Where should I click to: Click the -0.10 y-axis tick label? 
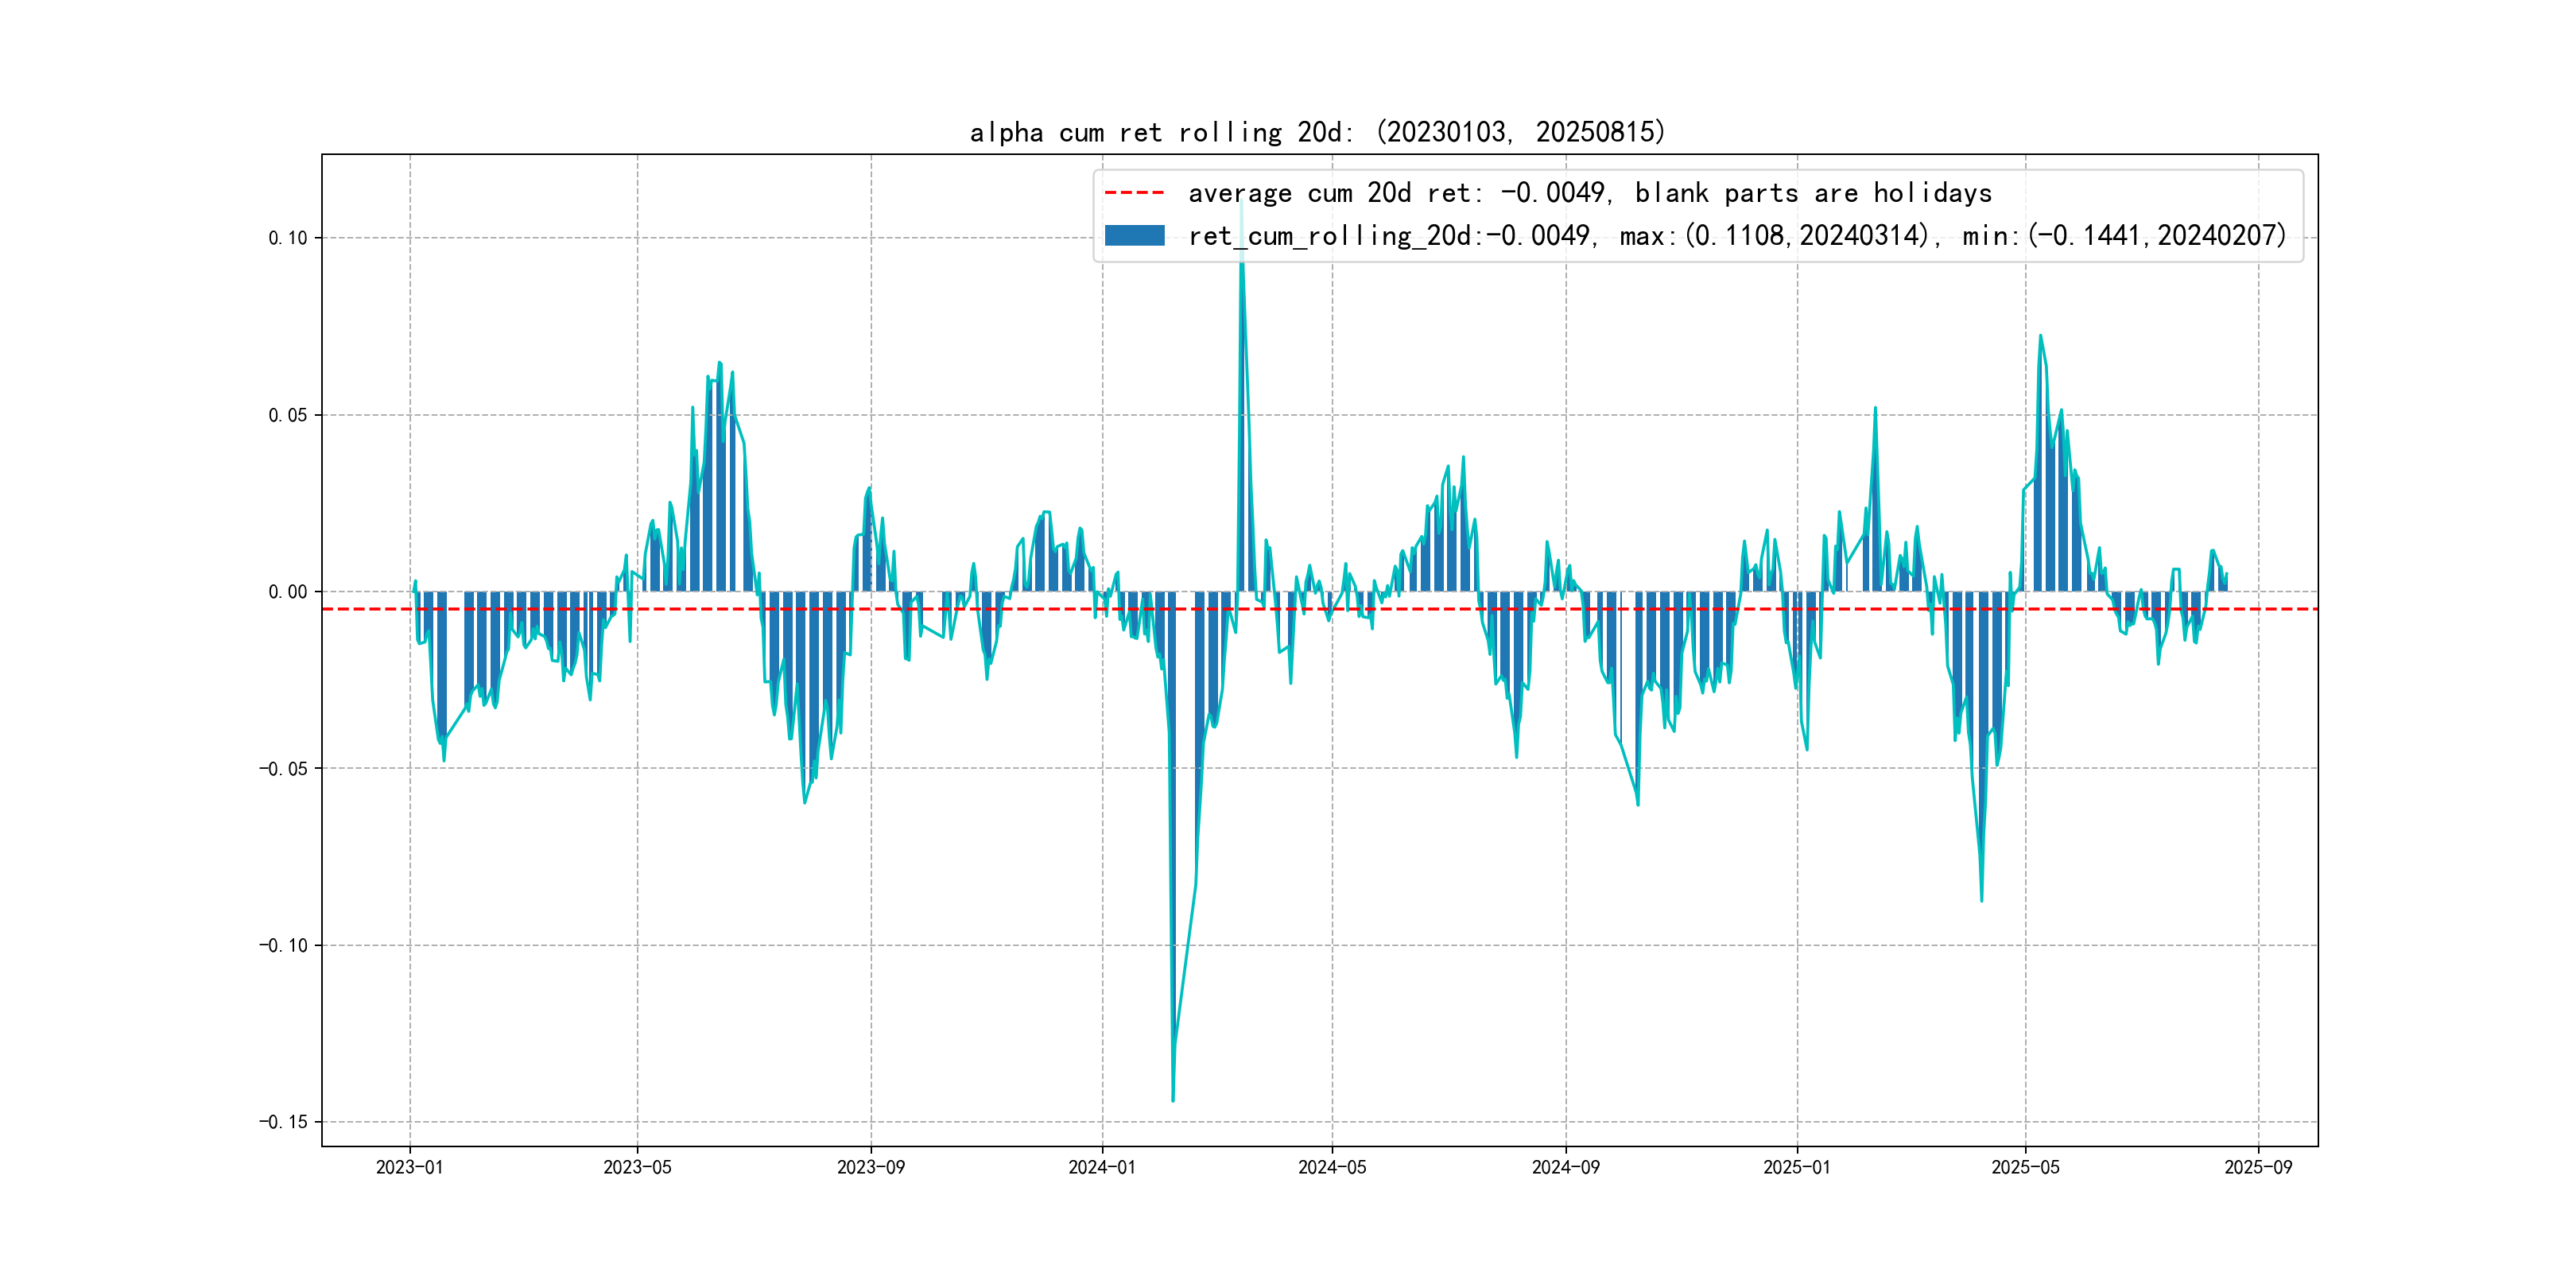pos(283,945)
